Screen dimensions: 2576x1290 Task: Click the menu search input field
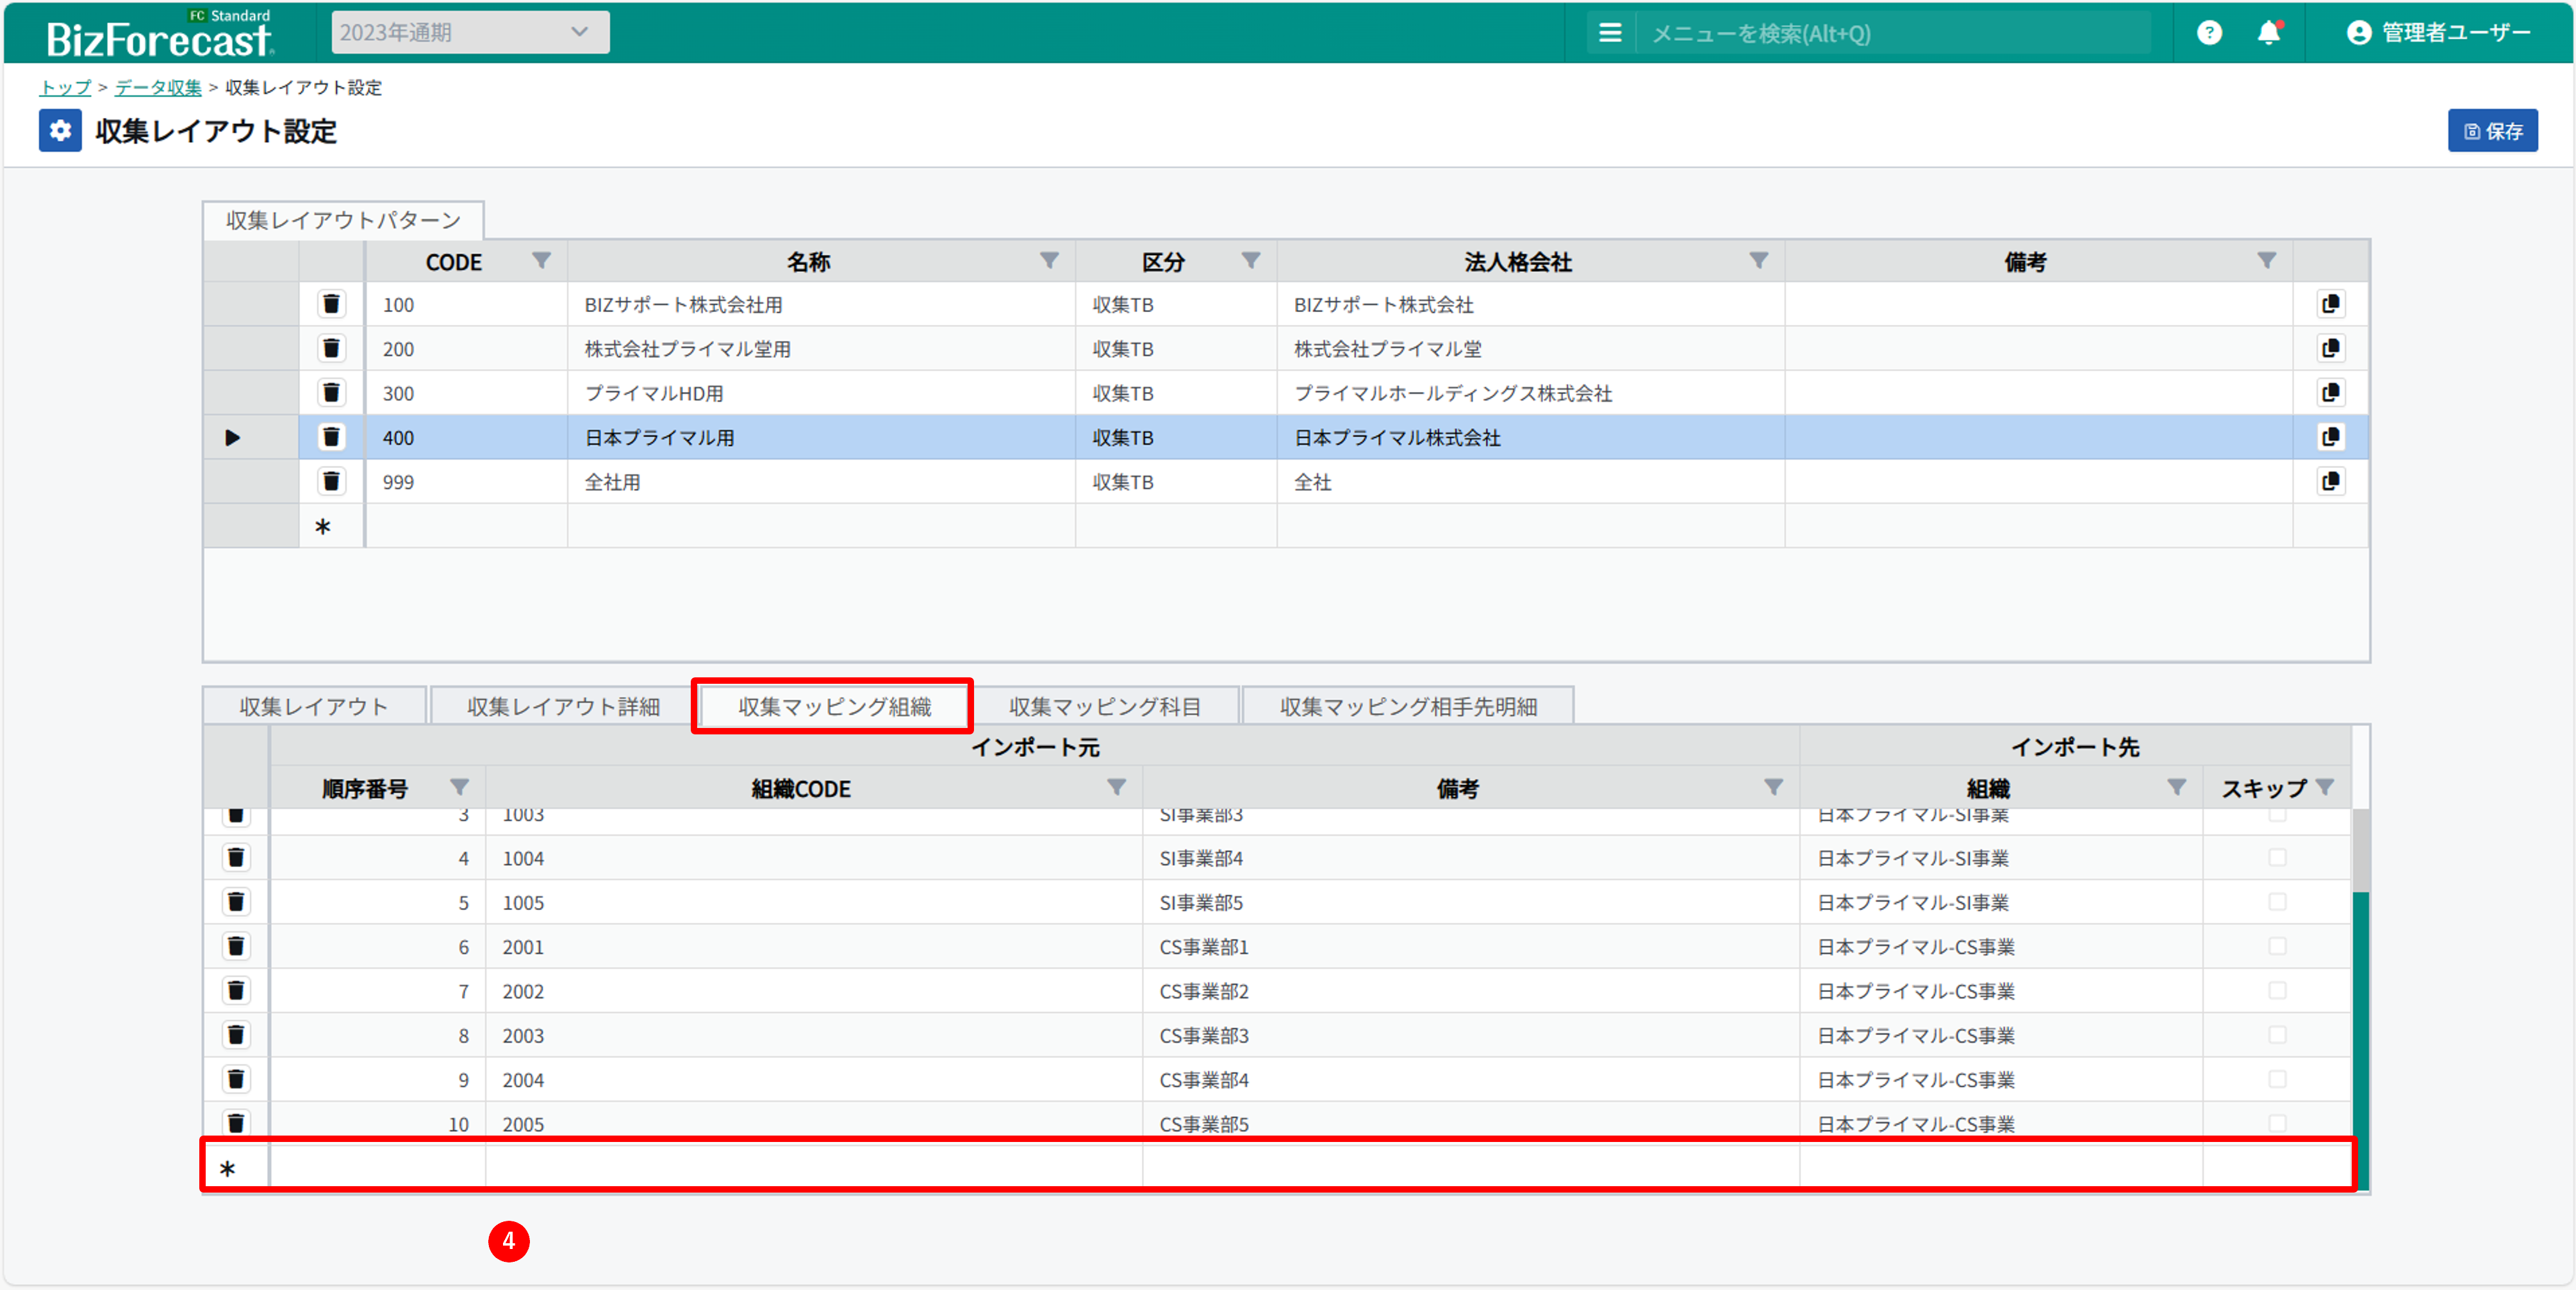coord(1890,34)
